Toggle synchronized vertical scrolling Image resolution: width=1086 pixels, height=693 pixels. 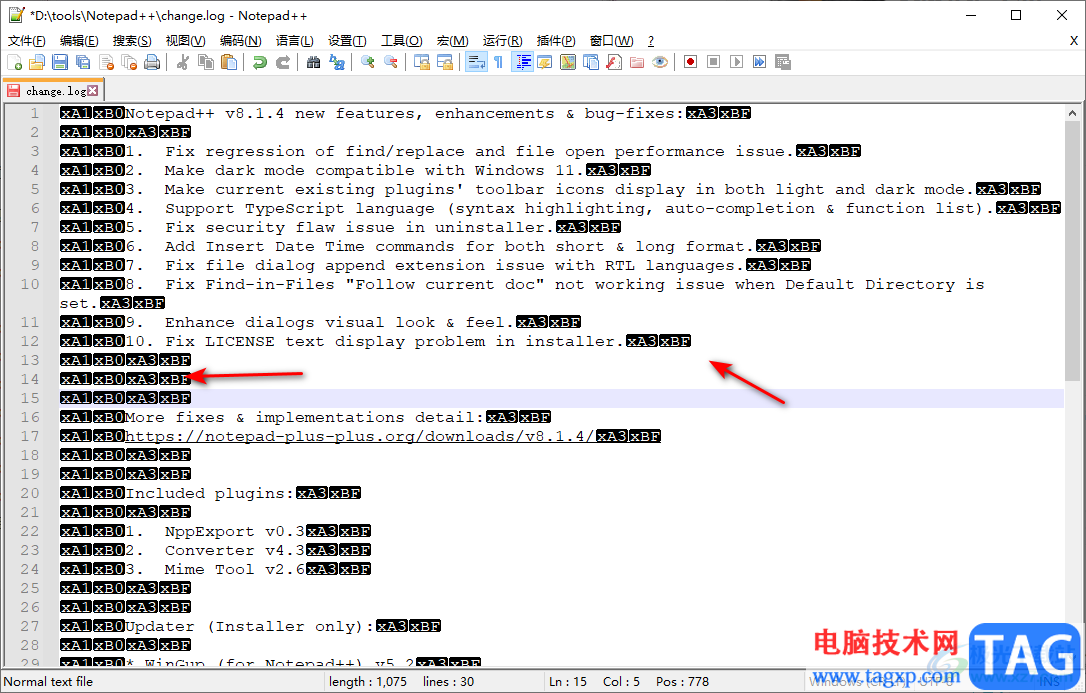(422, 62)
